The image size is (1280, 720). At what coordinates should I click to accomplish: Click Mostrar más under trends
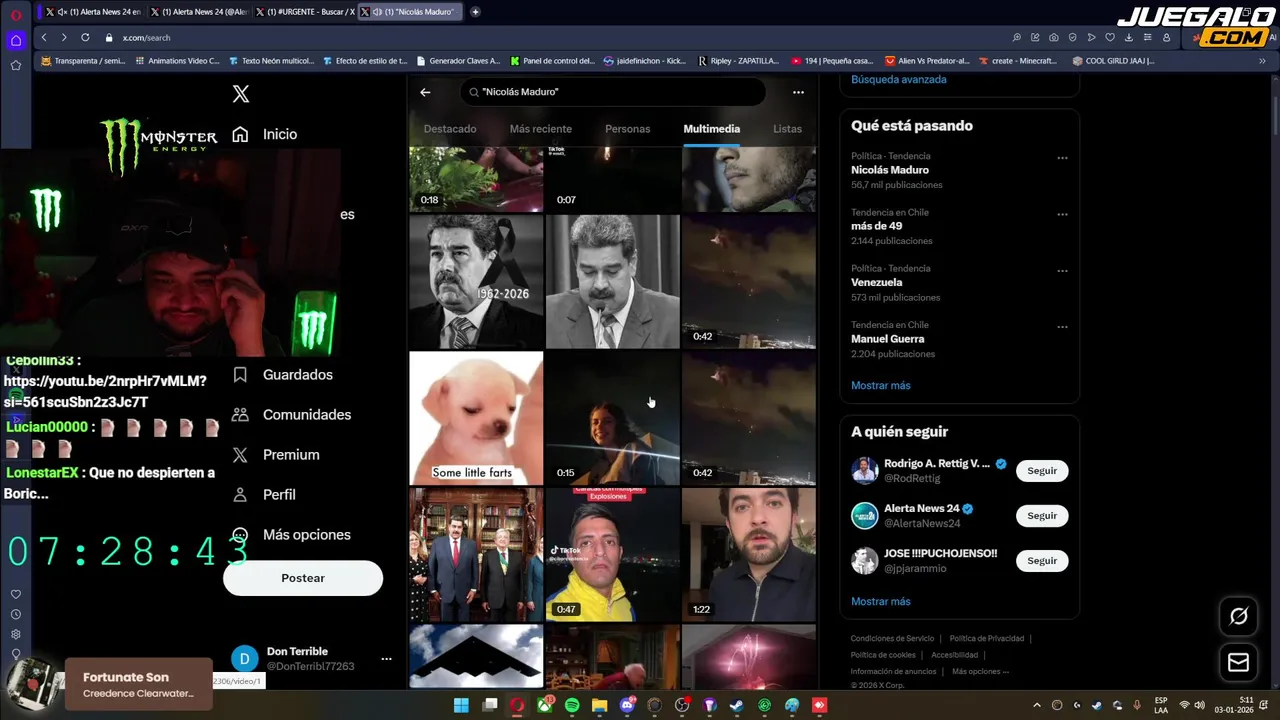point(880,385)
